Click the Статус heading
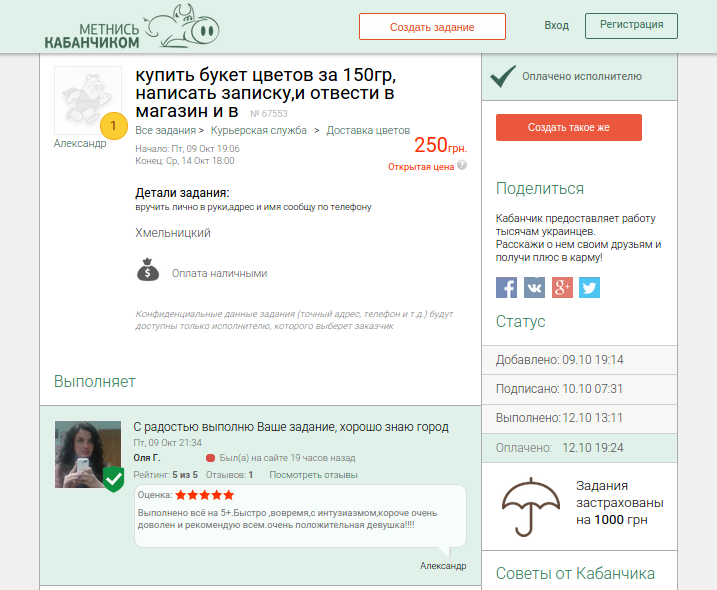 tap(520, 322)
